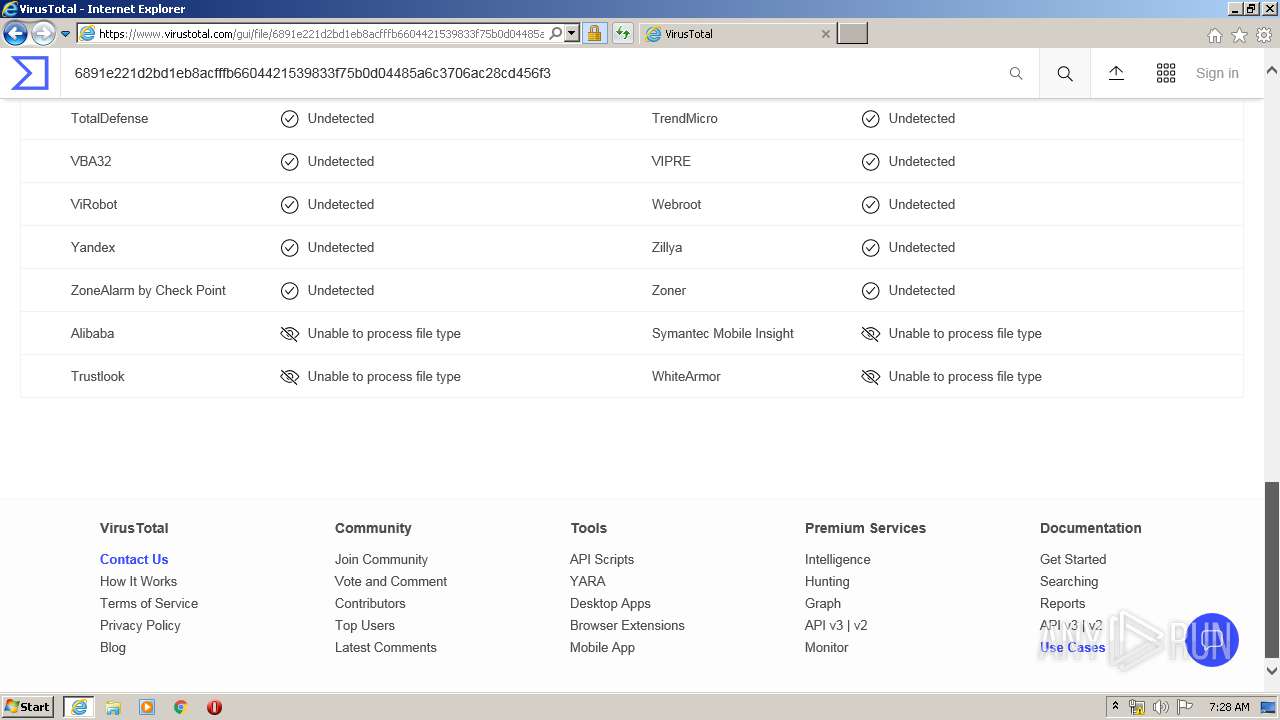This screenshot has height=720, width=1280.
Task: Open the Hunting premium link
Action: pos(827,581)
